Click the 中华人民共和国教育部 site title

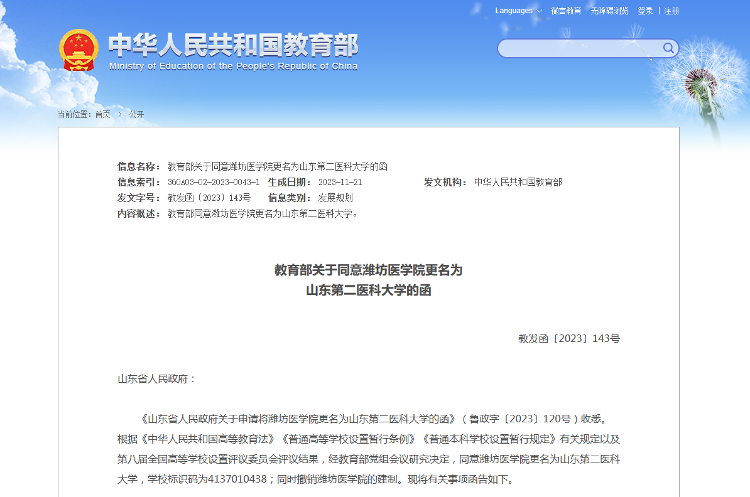click(233, 45)
